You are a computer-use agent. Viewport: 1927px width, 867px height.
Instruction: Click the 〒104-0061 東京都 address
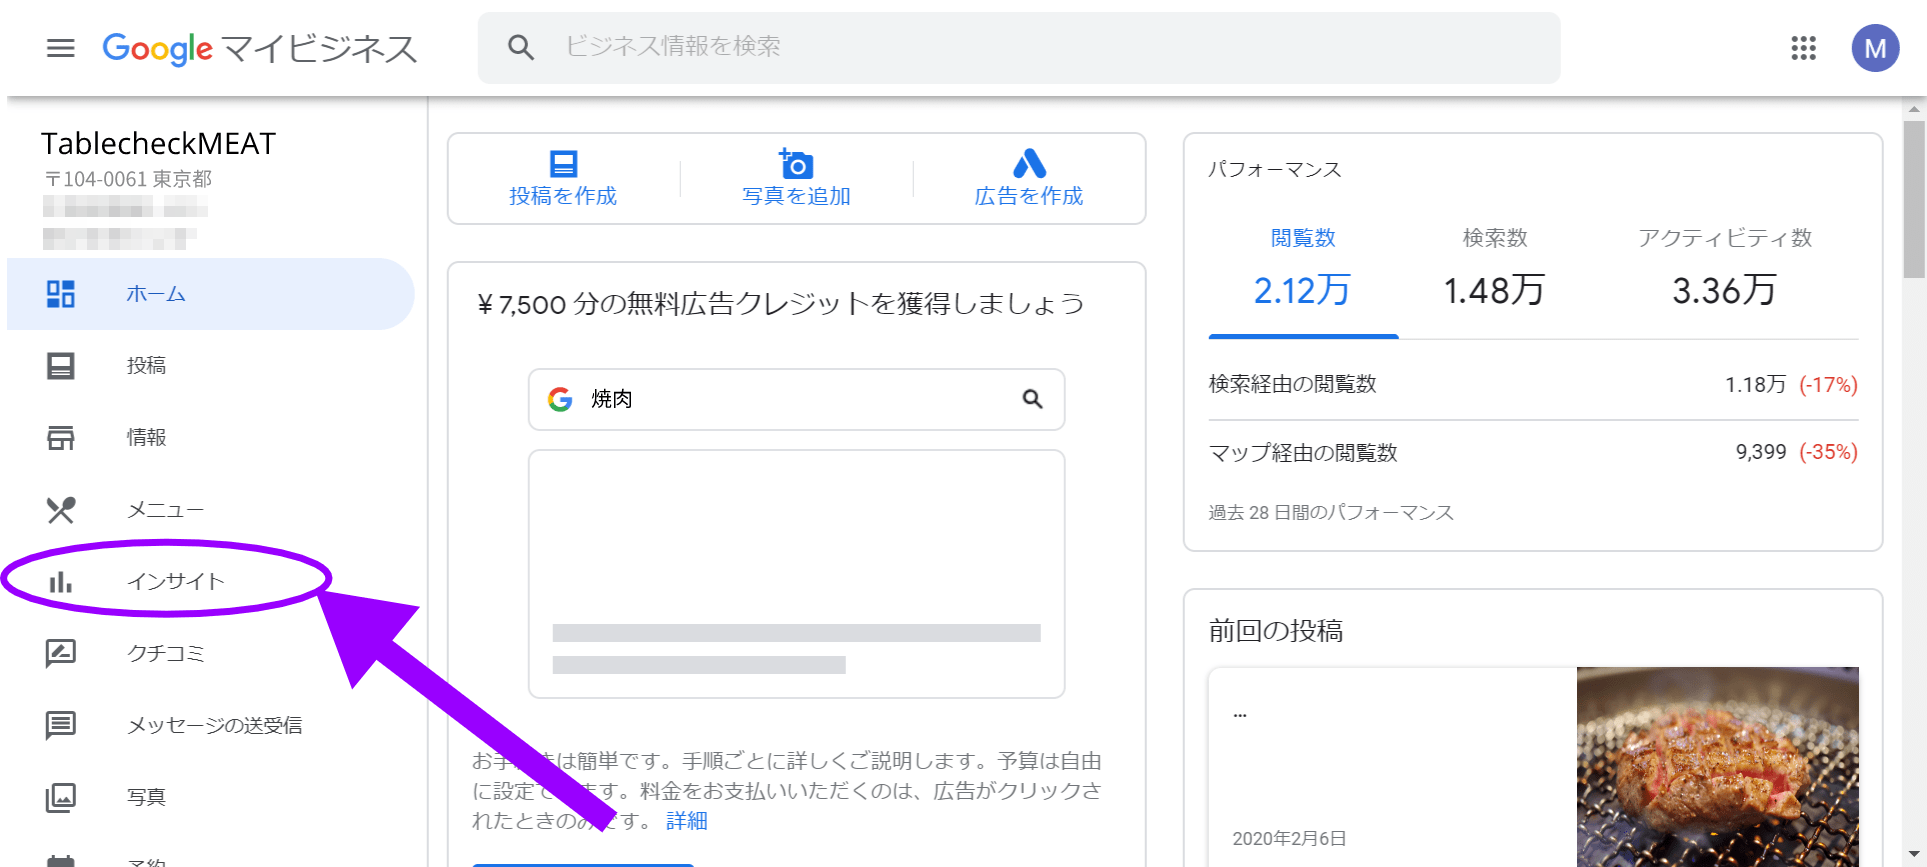[x=128, y=179]
